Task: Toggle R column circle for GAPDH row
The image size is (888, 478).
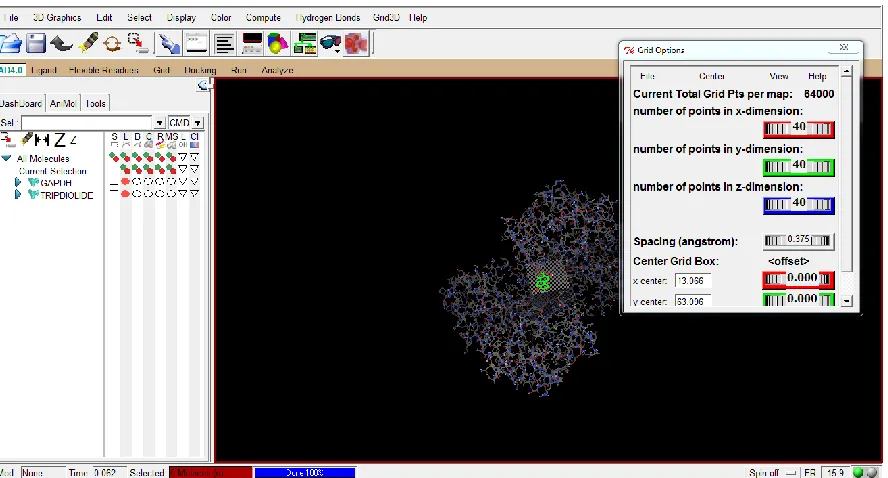Action: (x=160, y=182)
